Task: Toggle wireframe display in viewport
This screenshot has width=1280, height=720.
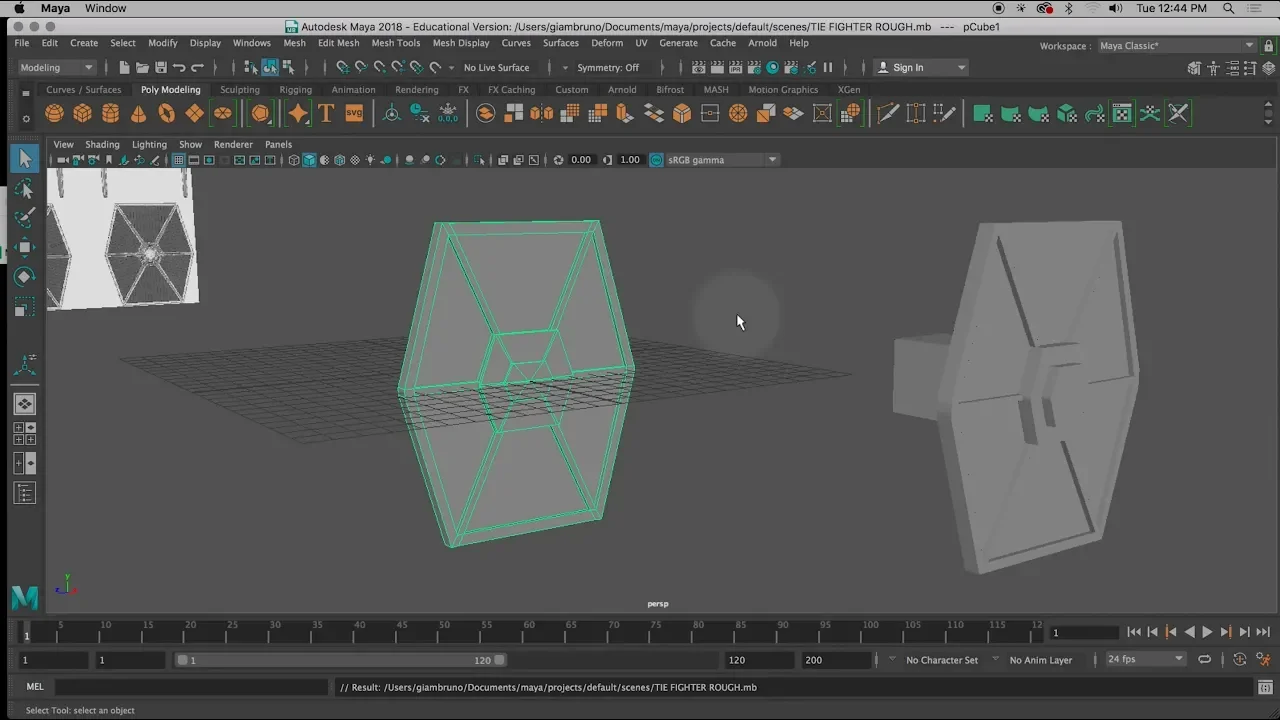Action: click(294, 160)
